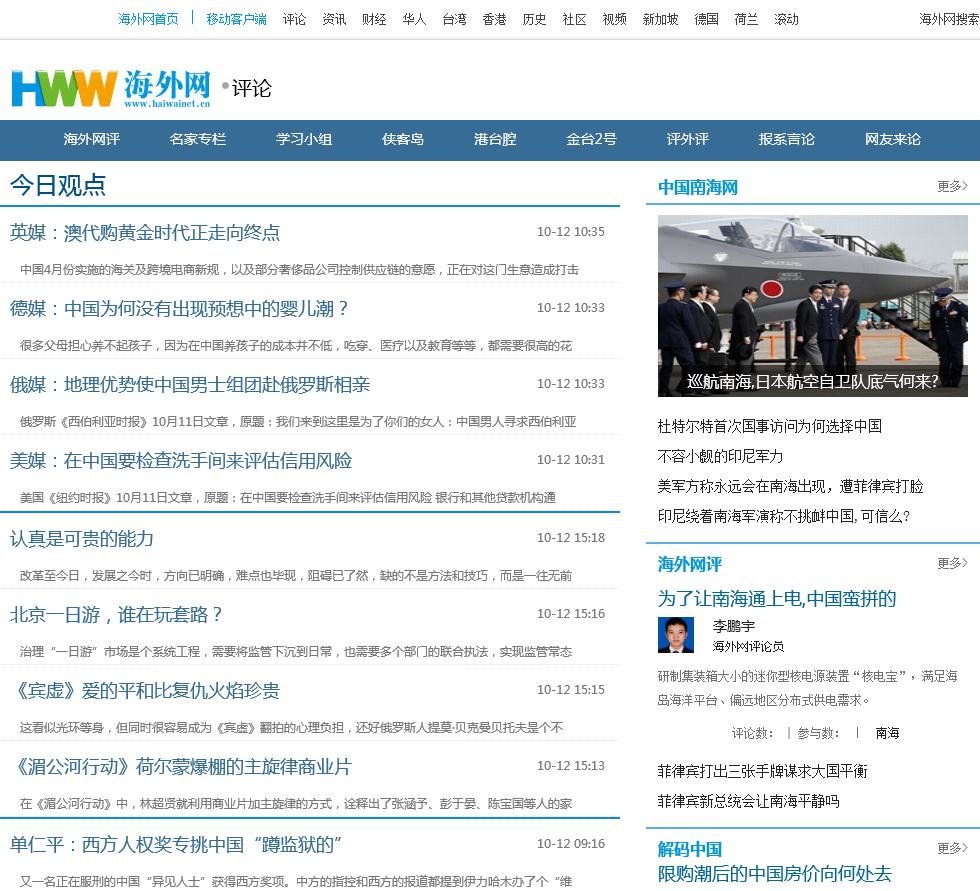The height and width of the screenshot is (891, 980).
Task: Open article 《宾虚》爱的平和比复仇火焰珍贵
Action: 145,690
